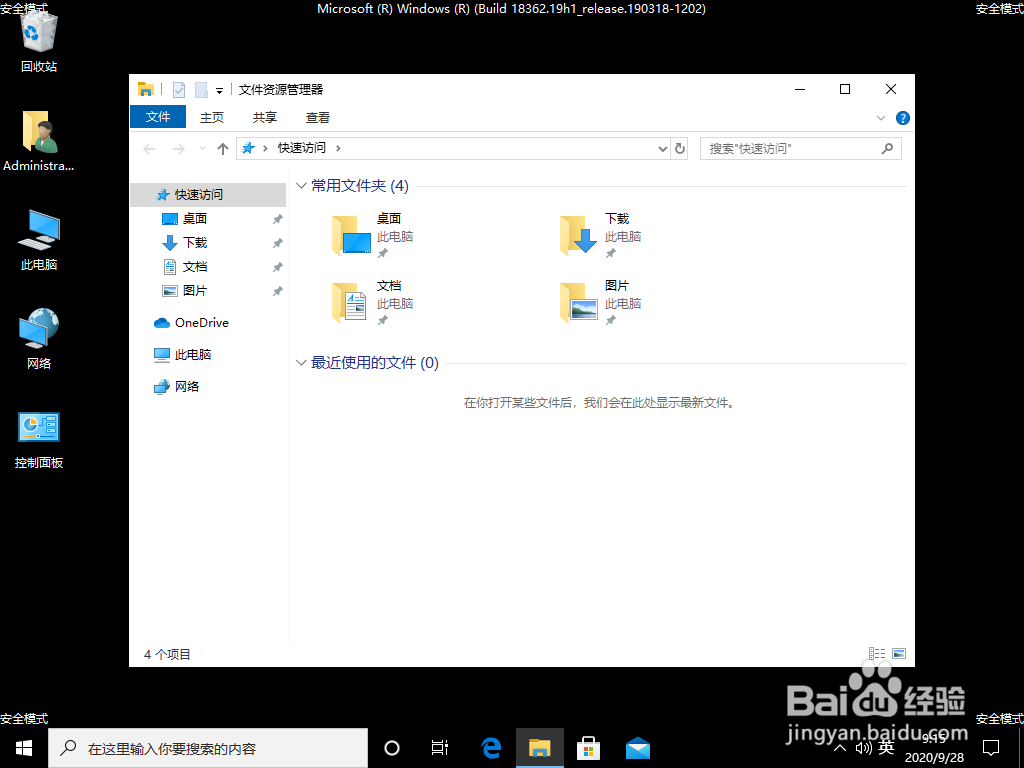1024x768 pixels.
Task: Open the Action Center notification icon
Action: coord(991,748)
